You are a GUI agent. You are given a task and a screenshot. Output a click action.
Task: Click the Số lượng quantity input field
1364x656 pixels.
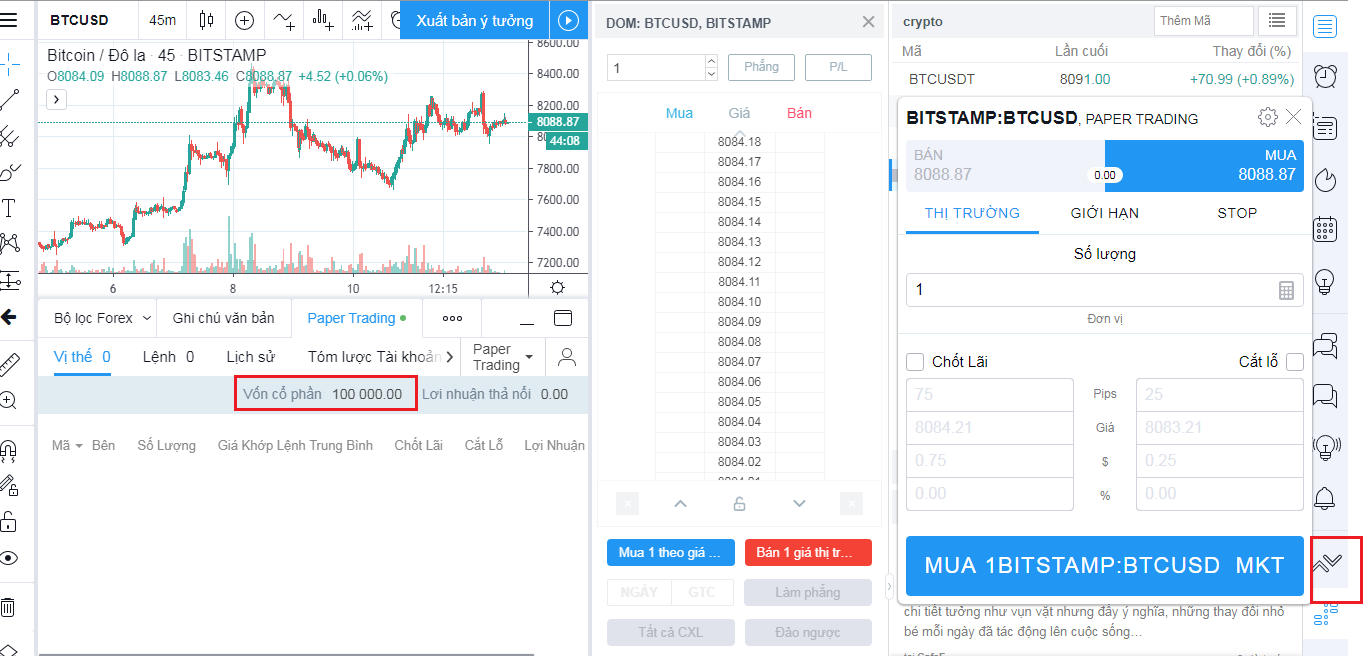point(1090,290)
